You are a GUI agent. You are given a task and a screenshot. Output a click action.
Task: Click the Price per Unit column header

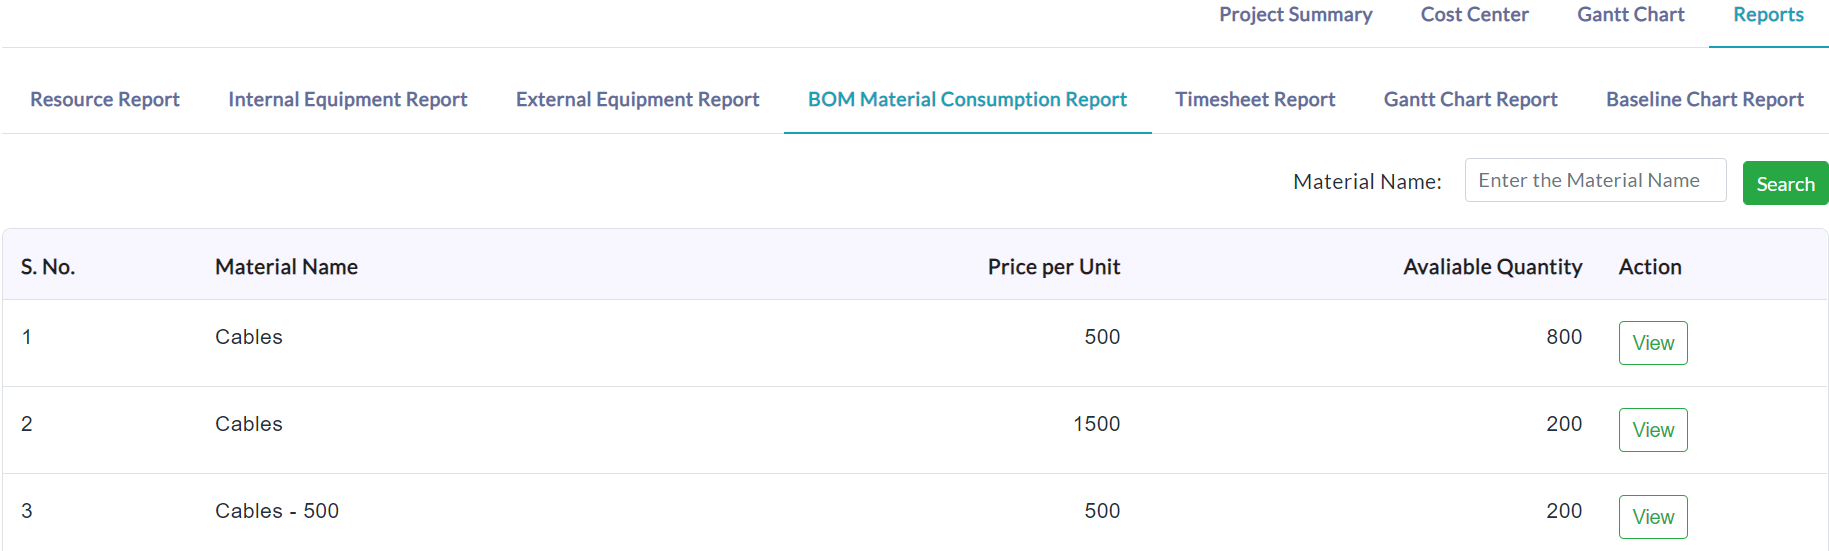click(x=1053, y=267)
